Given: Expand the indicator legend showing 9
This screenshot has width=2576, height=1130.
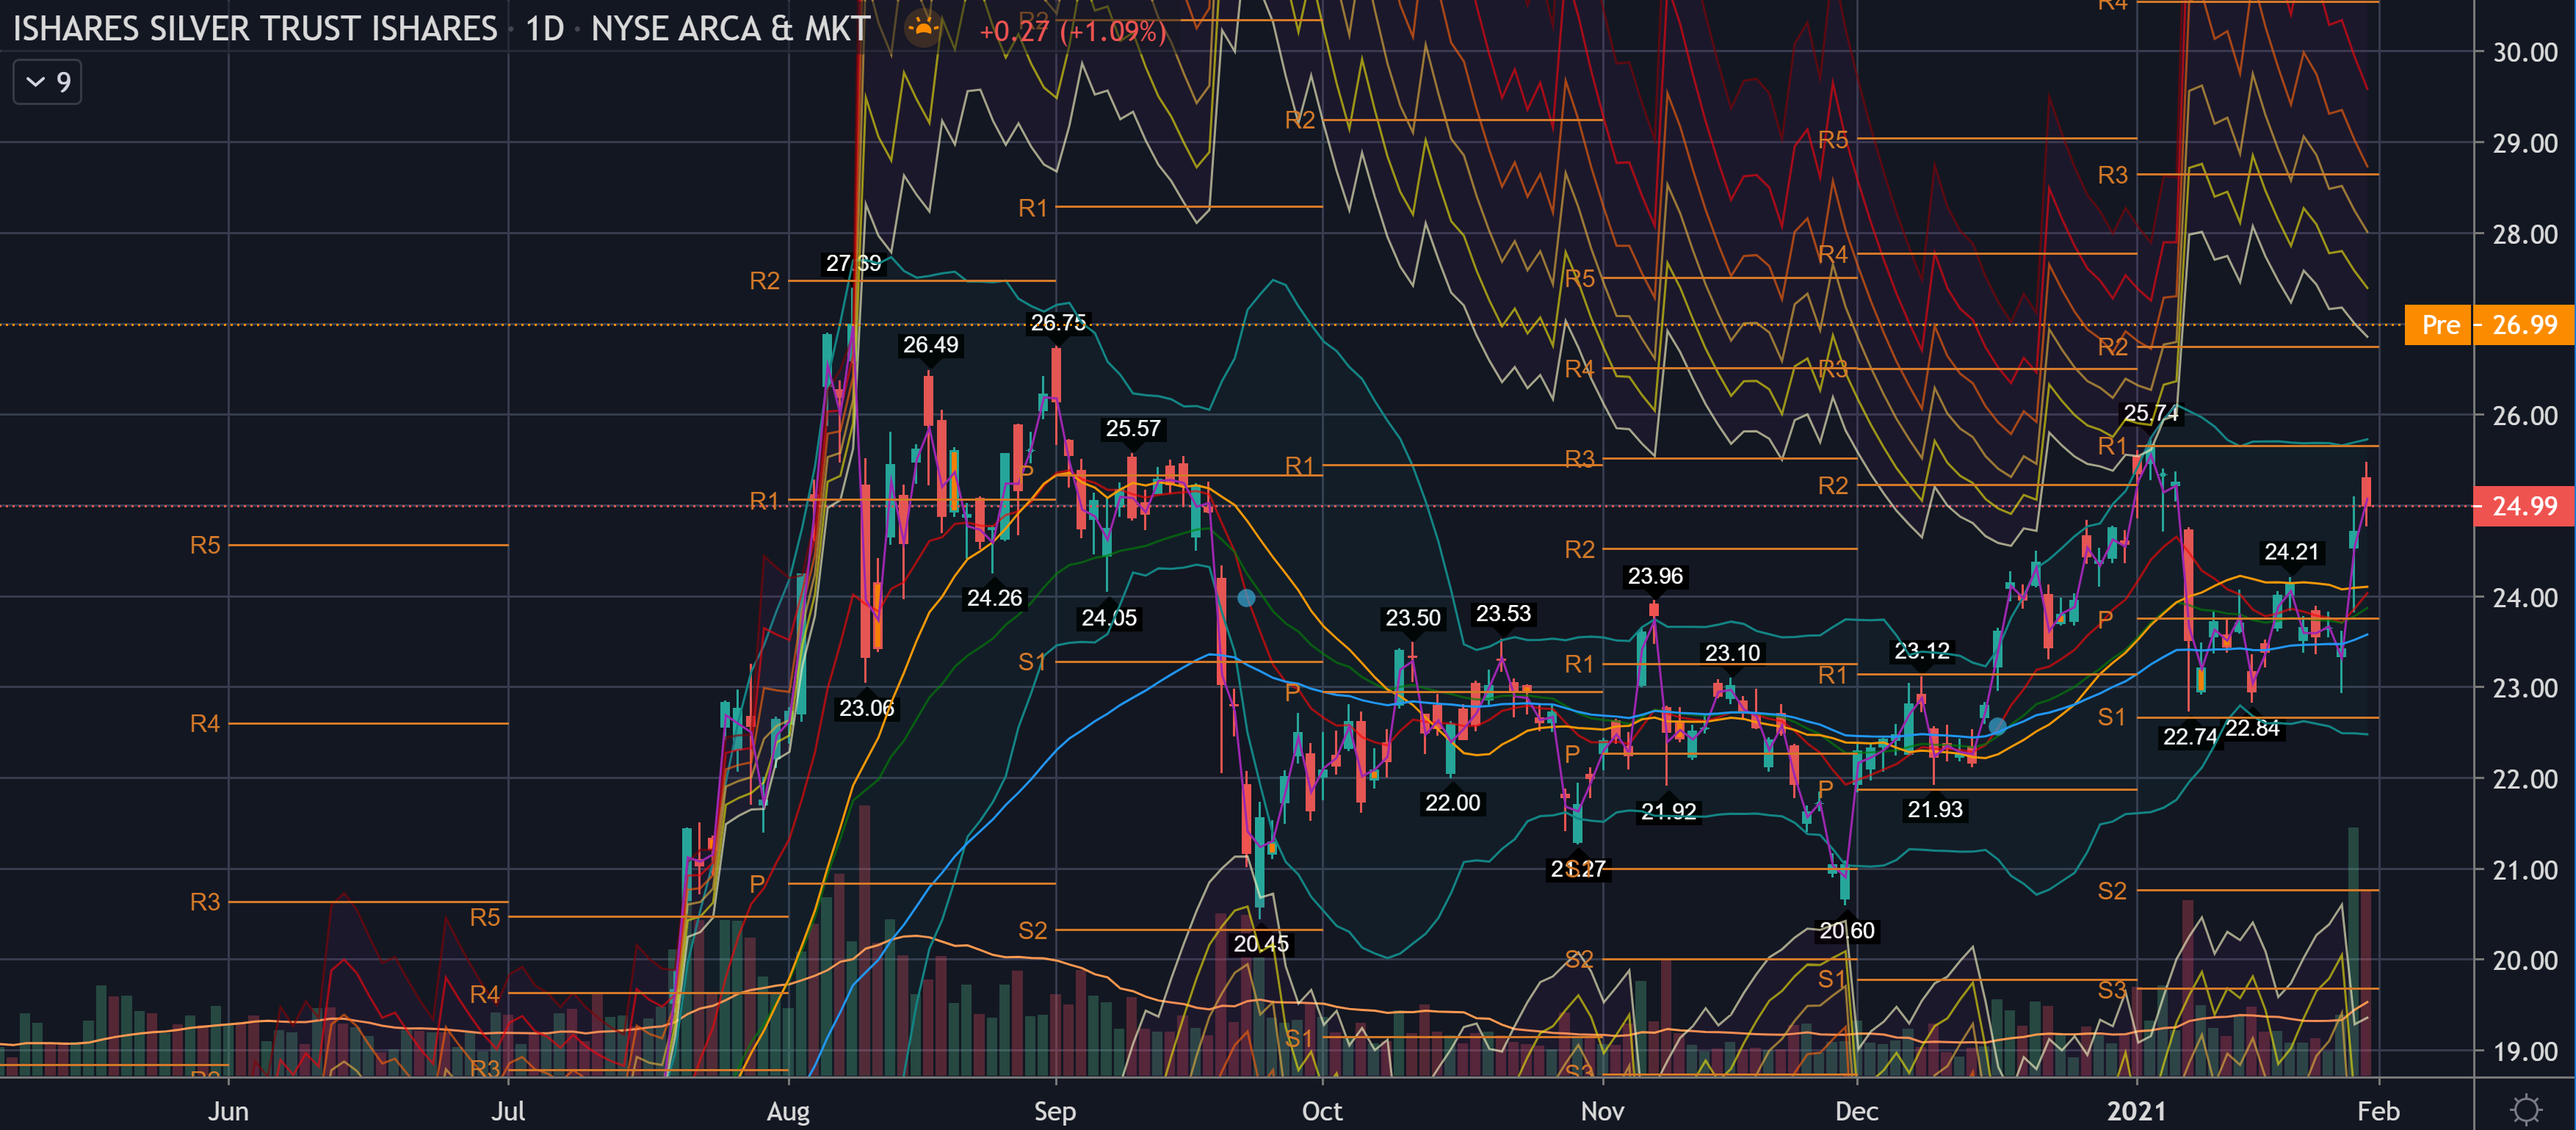Looking at the screenshot, I should coord(47,82).
